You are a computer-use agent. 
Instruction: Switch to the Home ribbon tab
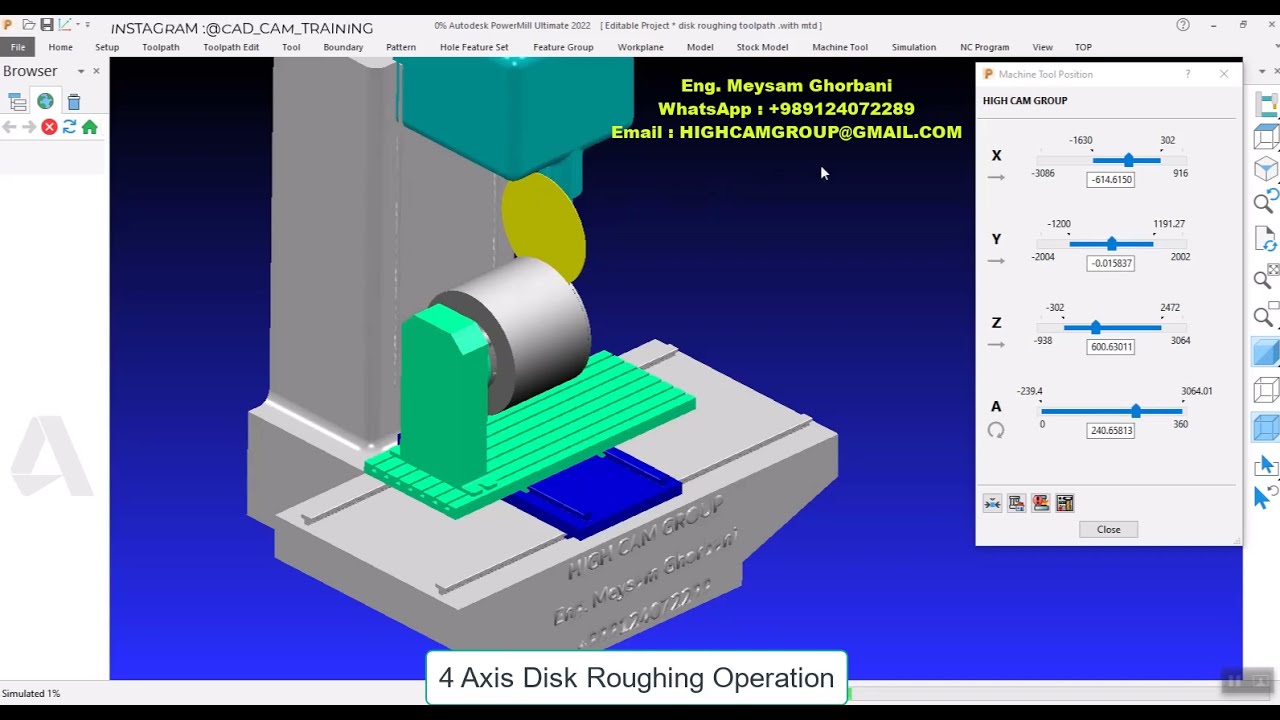pyautogui.click(x=60, y=47)
